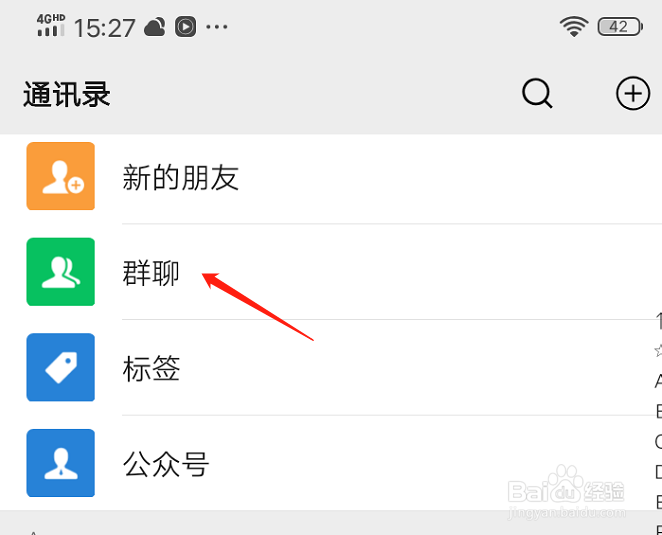662x535 pixels.
Task: Tap the Wi-Fi status icon
Action: [x=574, y=27]
